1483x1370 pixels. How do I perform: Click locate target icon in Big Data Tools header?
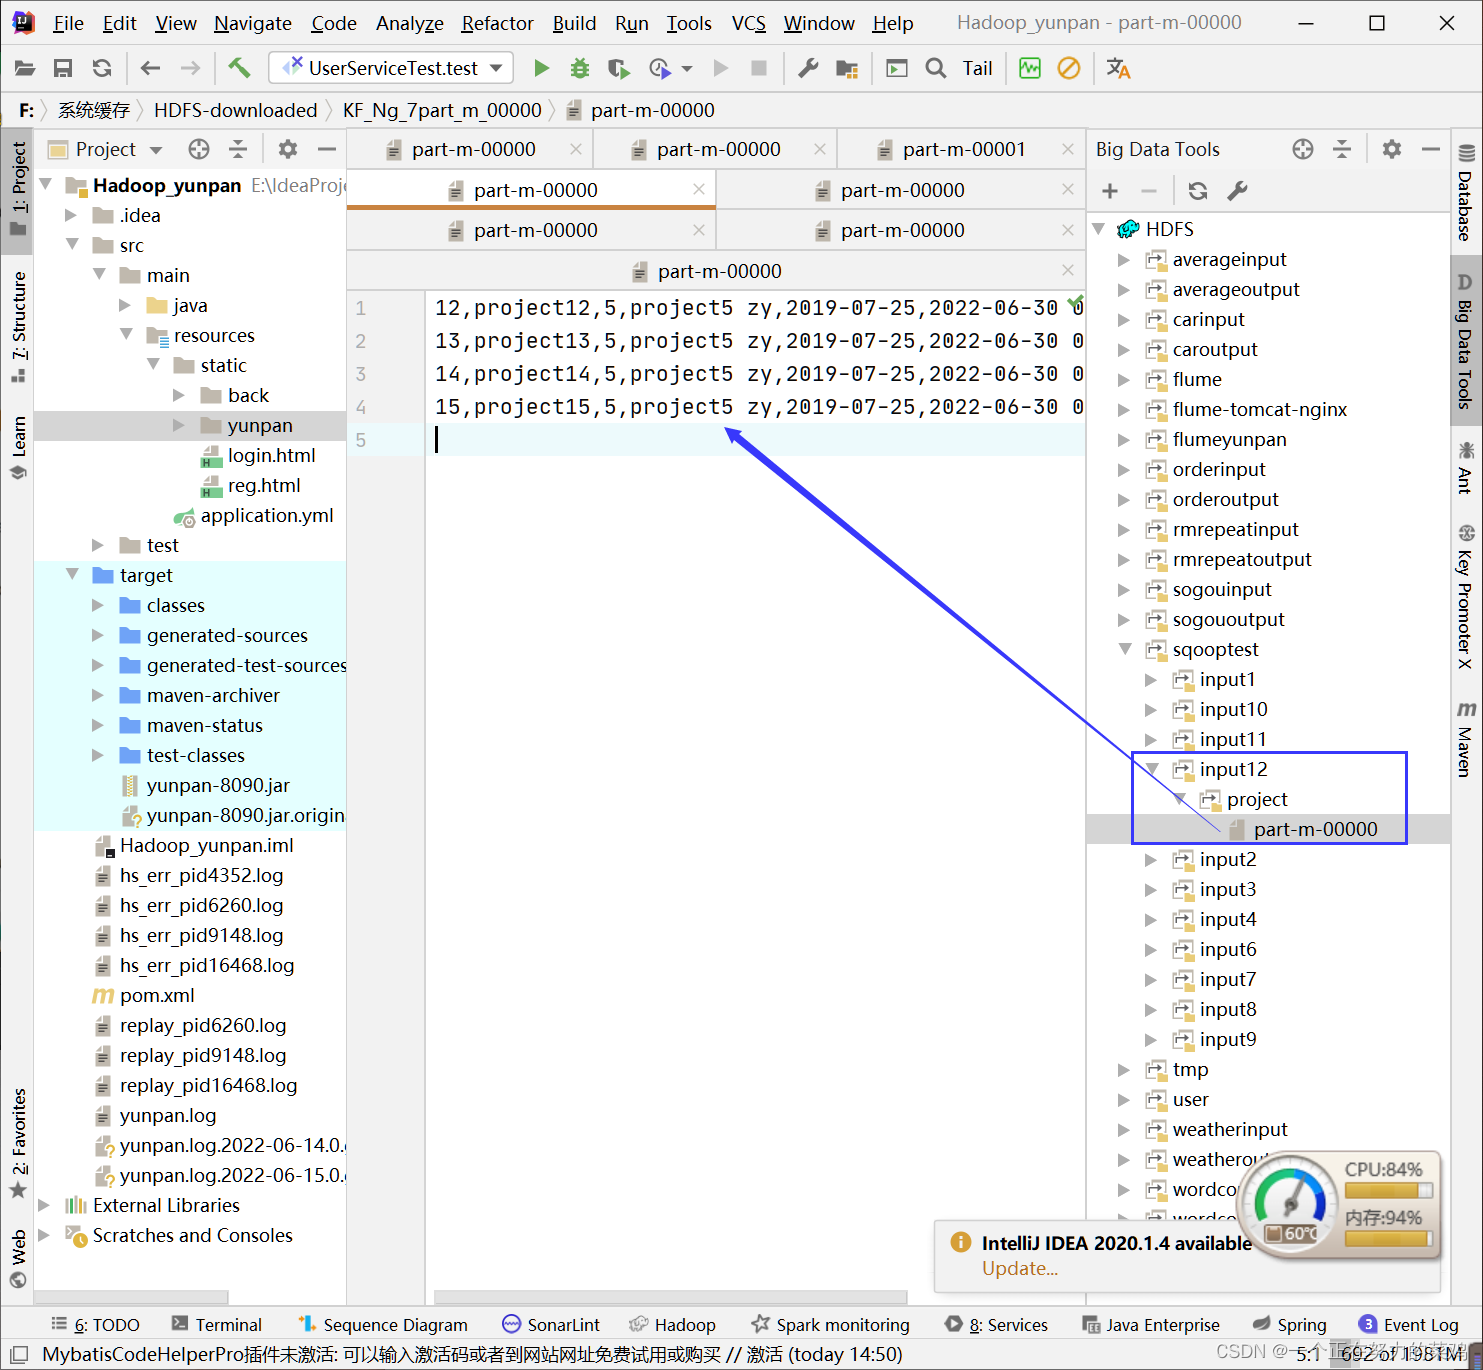[1302, 149]
